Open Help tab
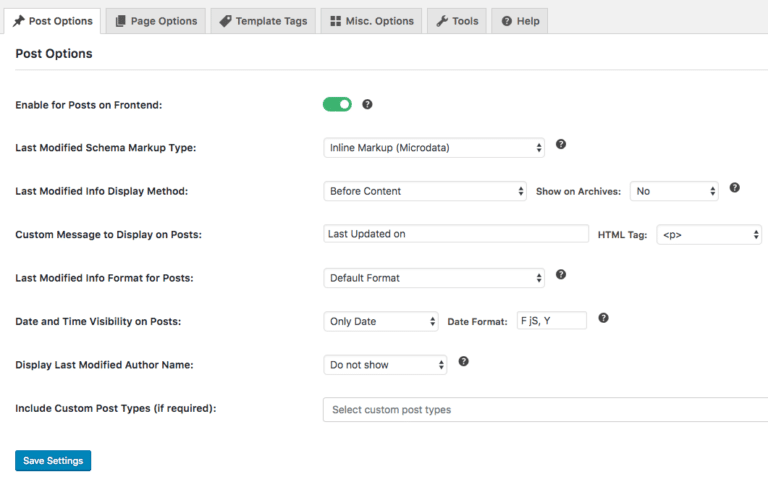This screenshot has width=768, height=477. point(520,21)
